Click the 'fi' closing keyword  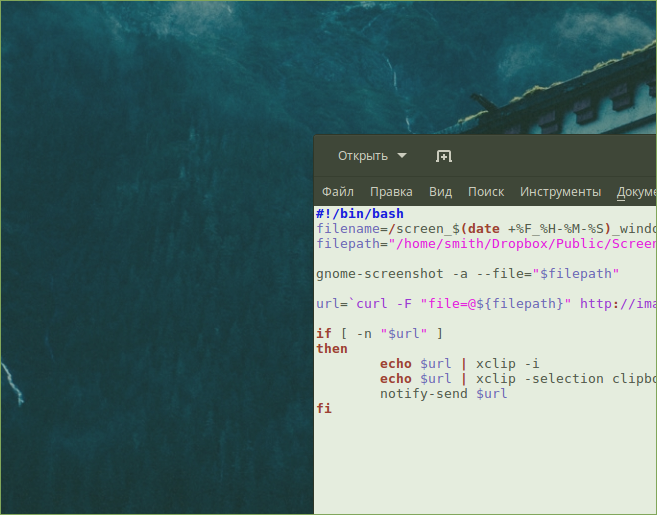(x=324, y=409)
